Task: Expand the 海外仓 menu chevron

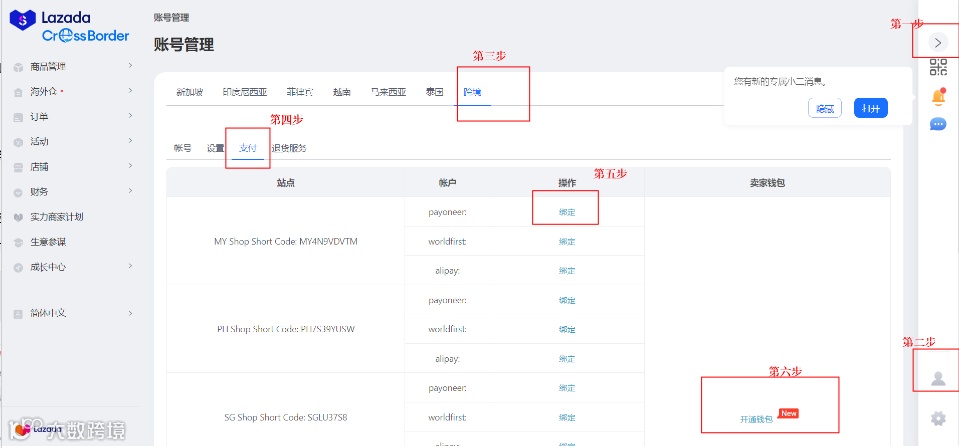Action: coord(130,91)
